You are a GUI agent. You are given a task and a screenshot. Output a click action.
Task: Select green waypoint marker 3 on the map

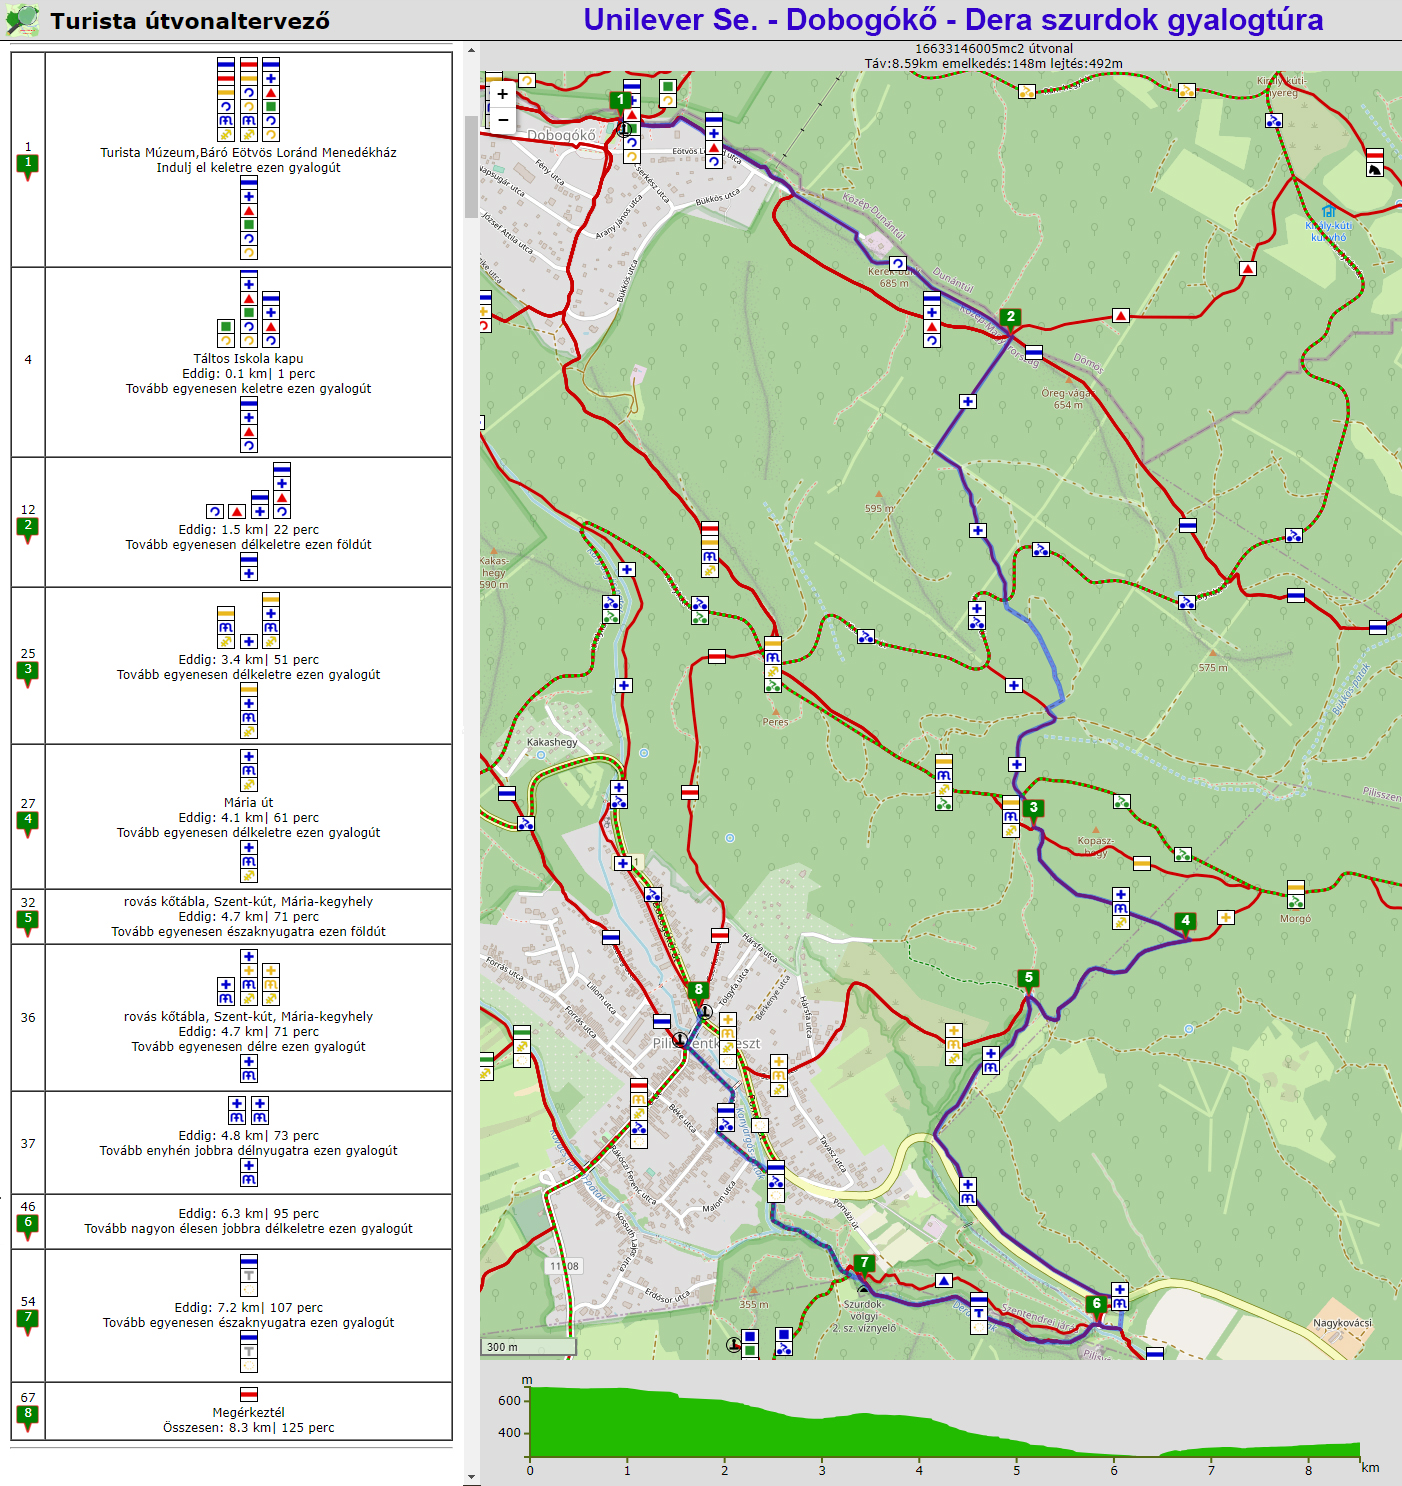(1033, 808)
